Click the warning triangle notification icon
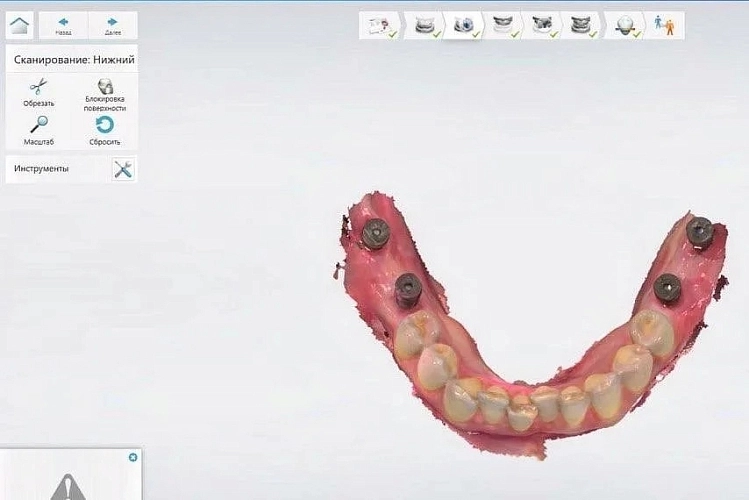The height and width of the screenshot is (500, 749). (69, 487)
